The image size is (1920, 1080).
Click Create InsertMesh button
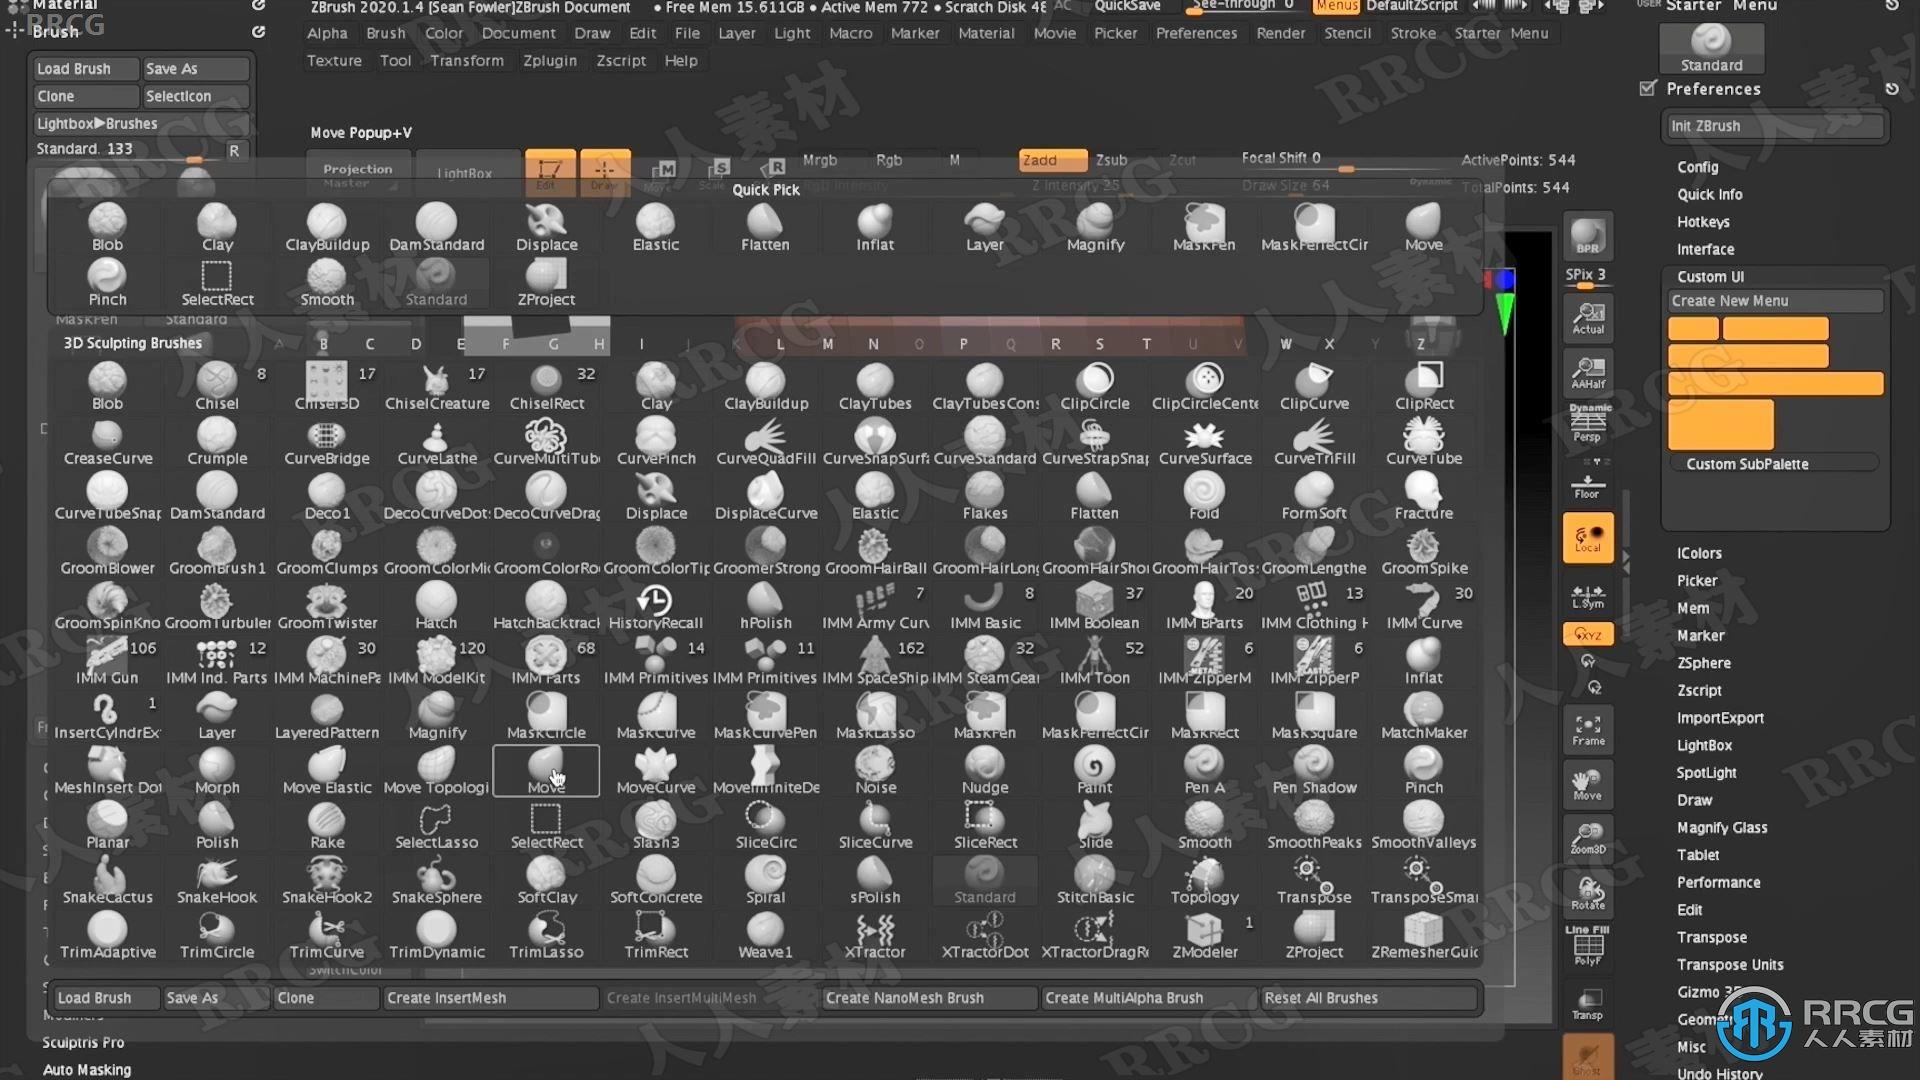point(490,997)
